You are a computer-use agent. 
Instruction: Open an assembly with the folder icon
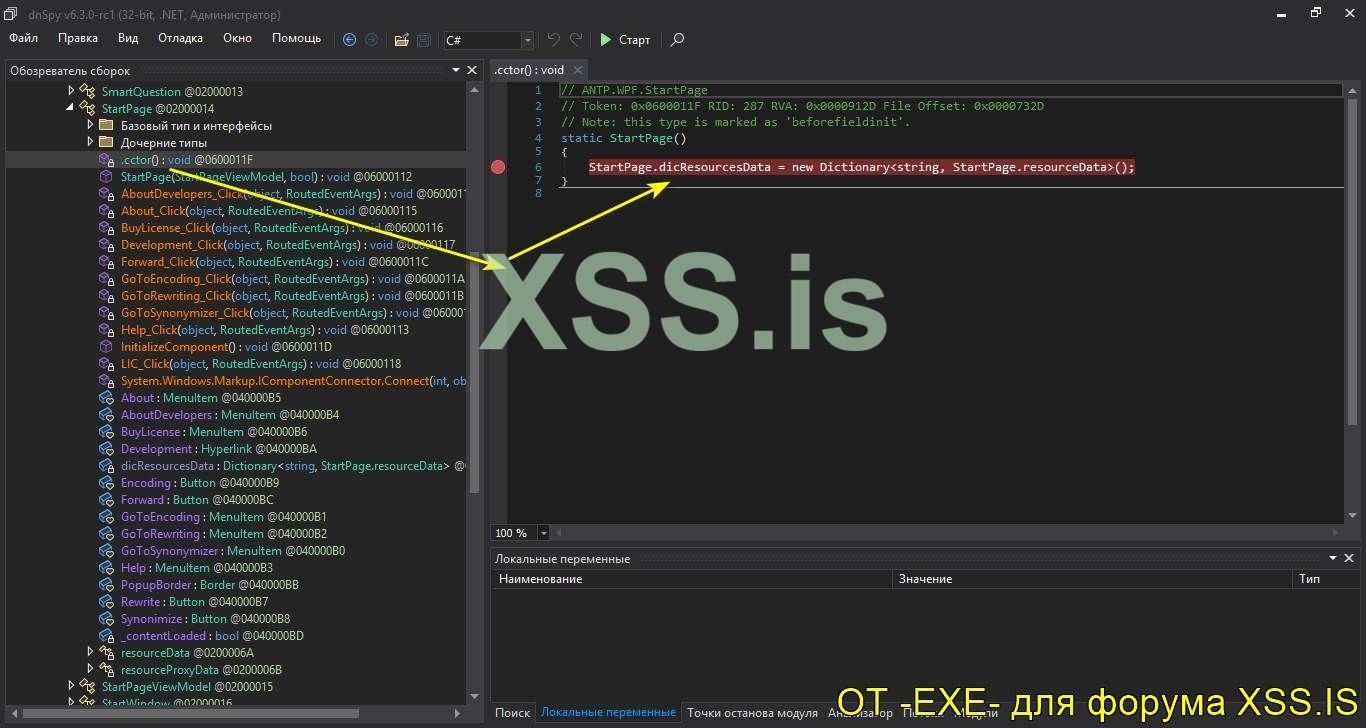(x=401, y=40)
